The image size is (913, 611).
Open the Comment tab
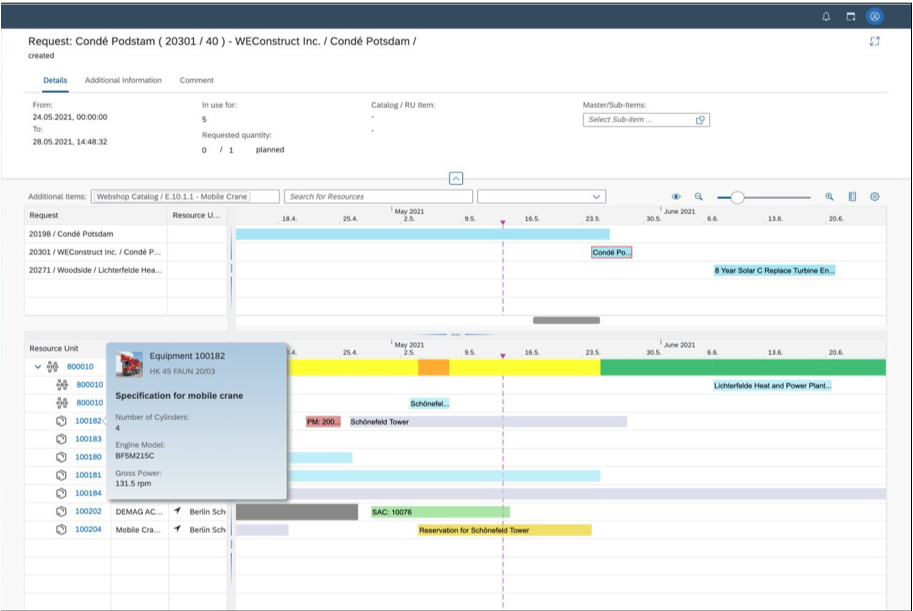(x=196, y=80)
